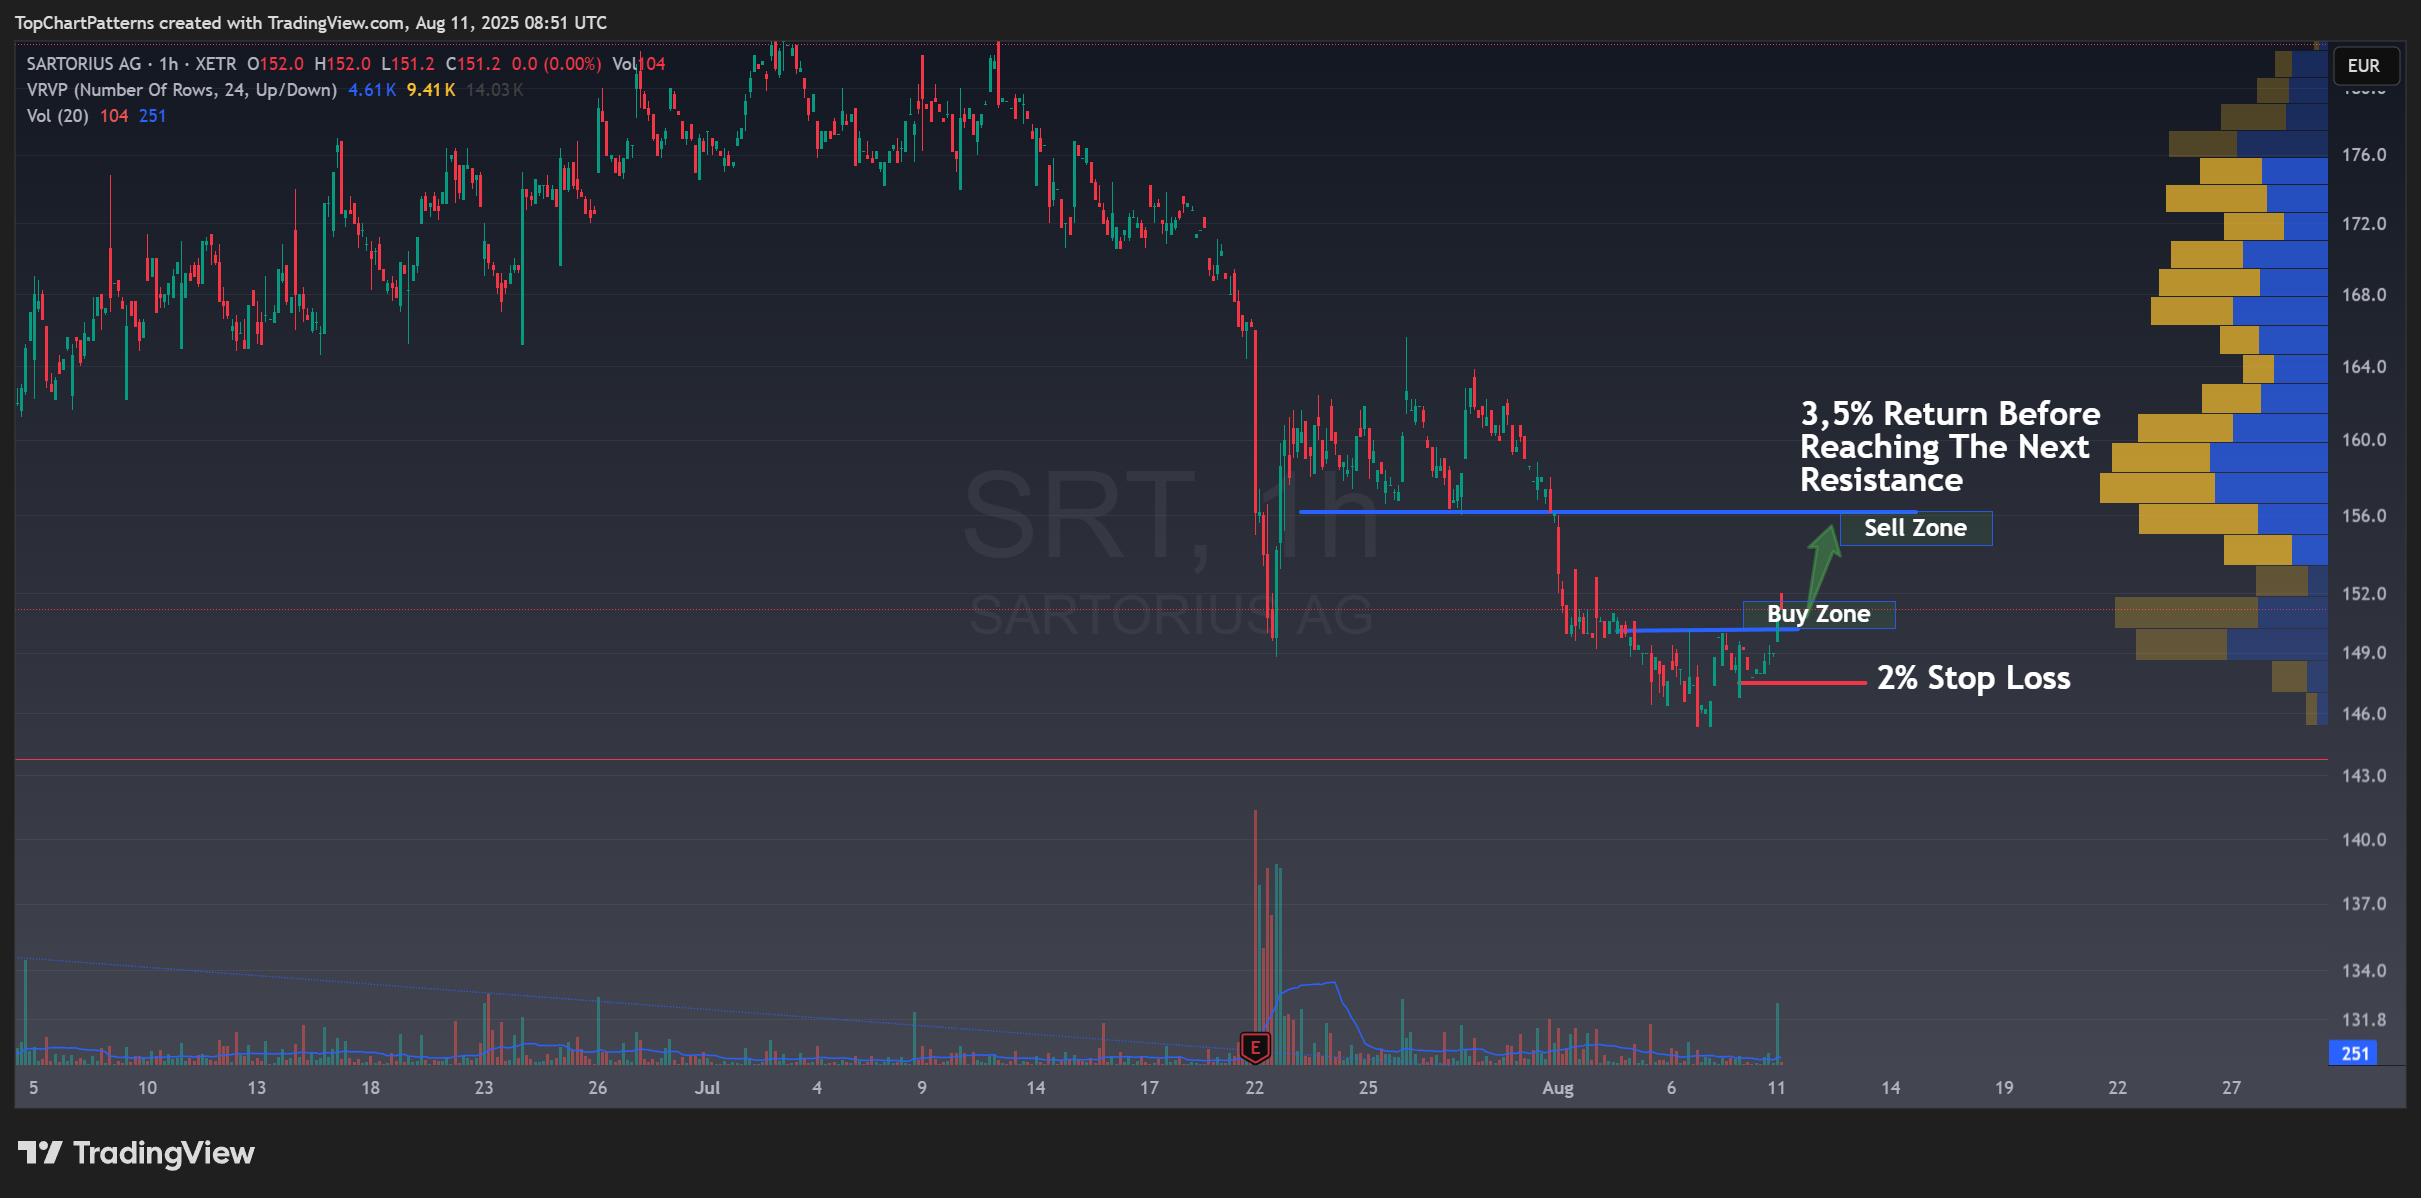Click price axis label 164.0
This screenshot has width=2421, height=1198.
tap(2364, 367)
